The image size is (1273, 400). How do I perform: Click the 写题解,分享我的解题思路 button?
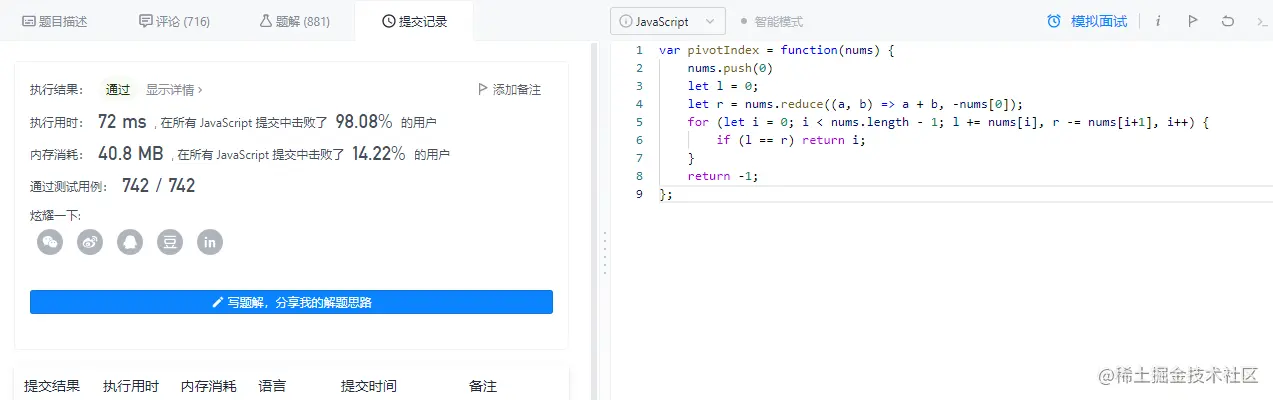pyautogui.click(x=291, y=302)
